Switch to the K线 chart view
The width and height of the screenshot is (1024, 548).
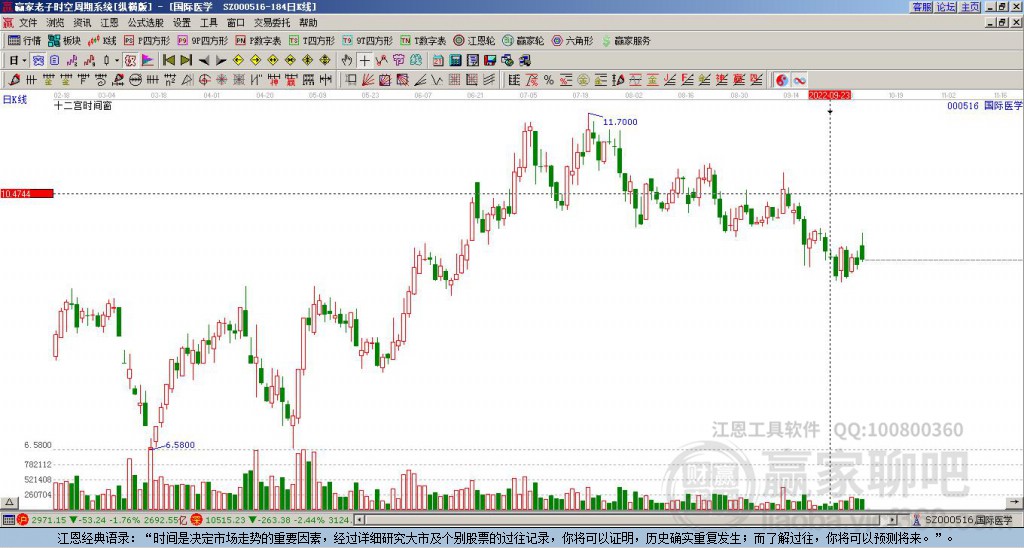[x=102, y=40]
